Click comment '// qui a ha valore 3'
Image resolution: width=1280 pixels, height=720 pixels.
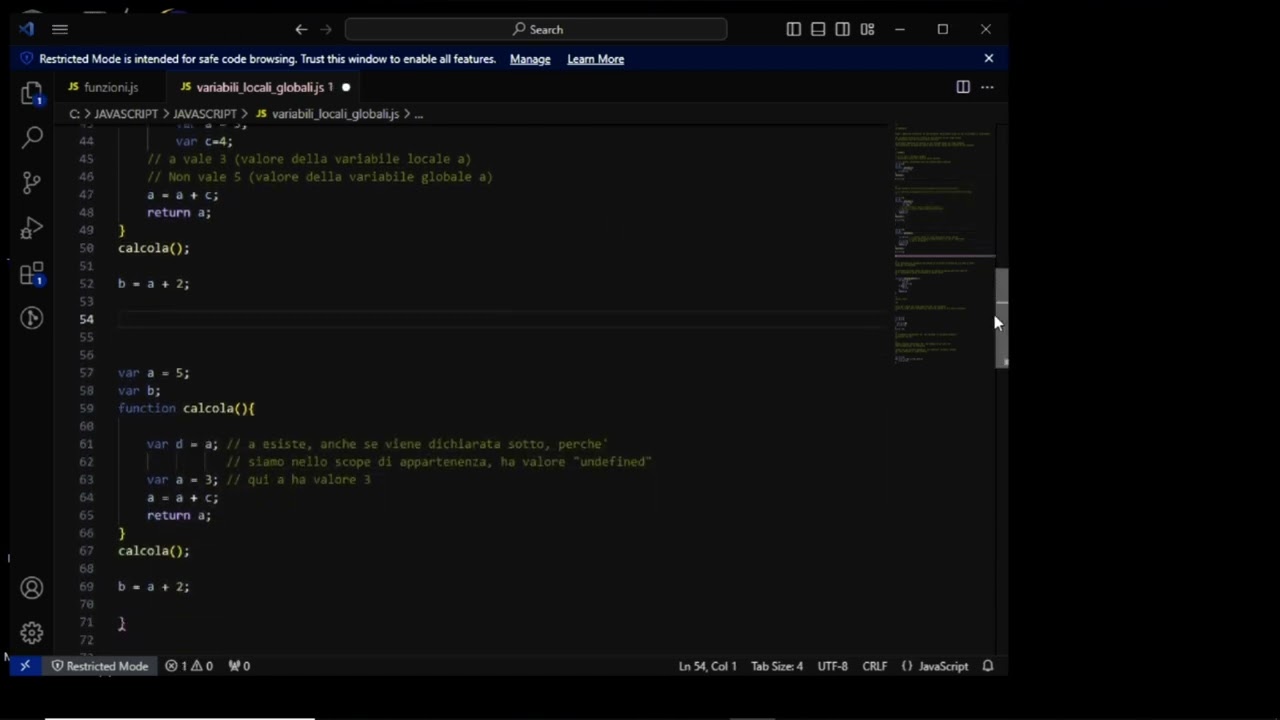tap(298, 480)
